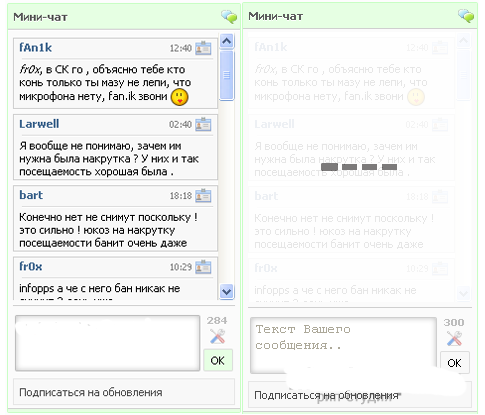485x415 pixels.
Task: Click the left Подписаться на обновления link
Action: click(91, 392)
